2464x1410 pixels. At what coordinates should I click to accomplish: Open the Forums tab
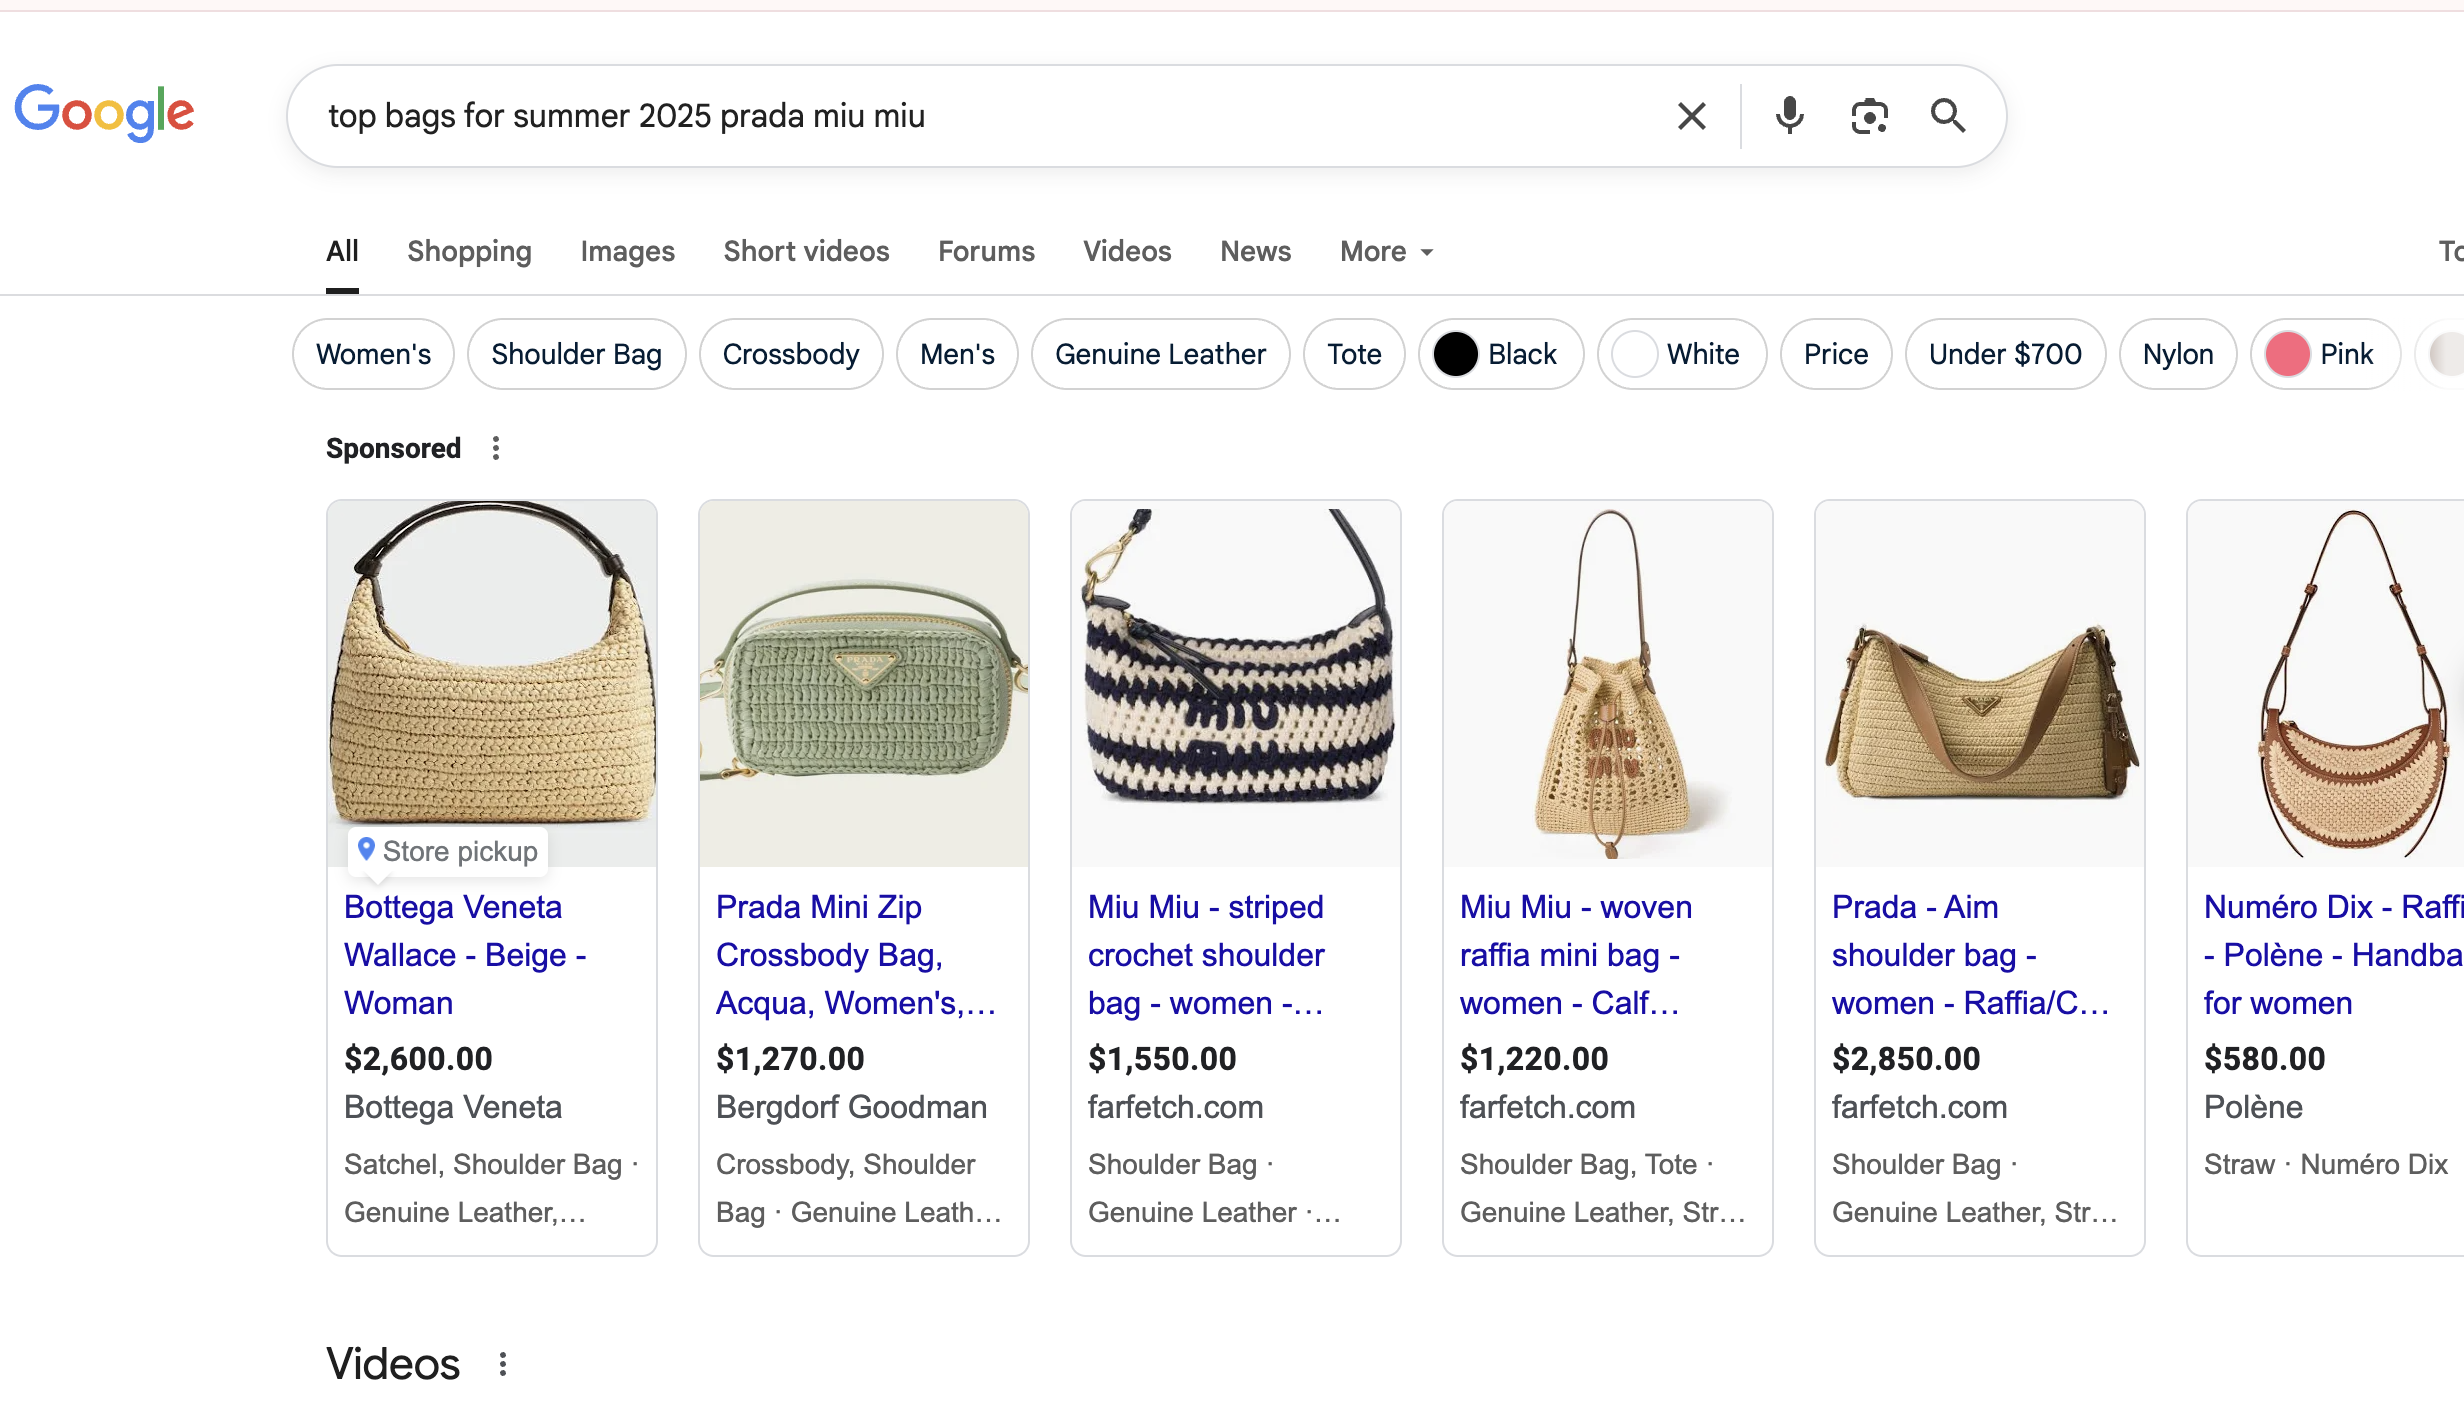click(x=986, y=251)
